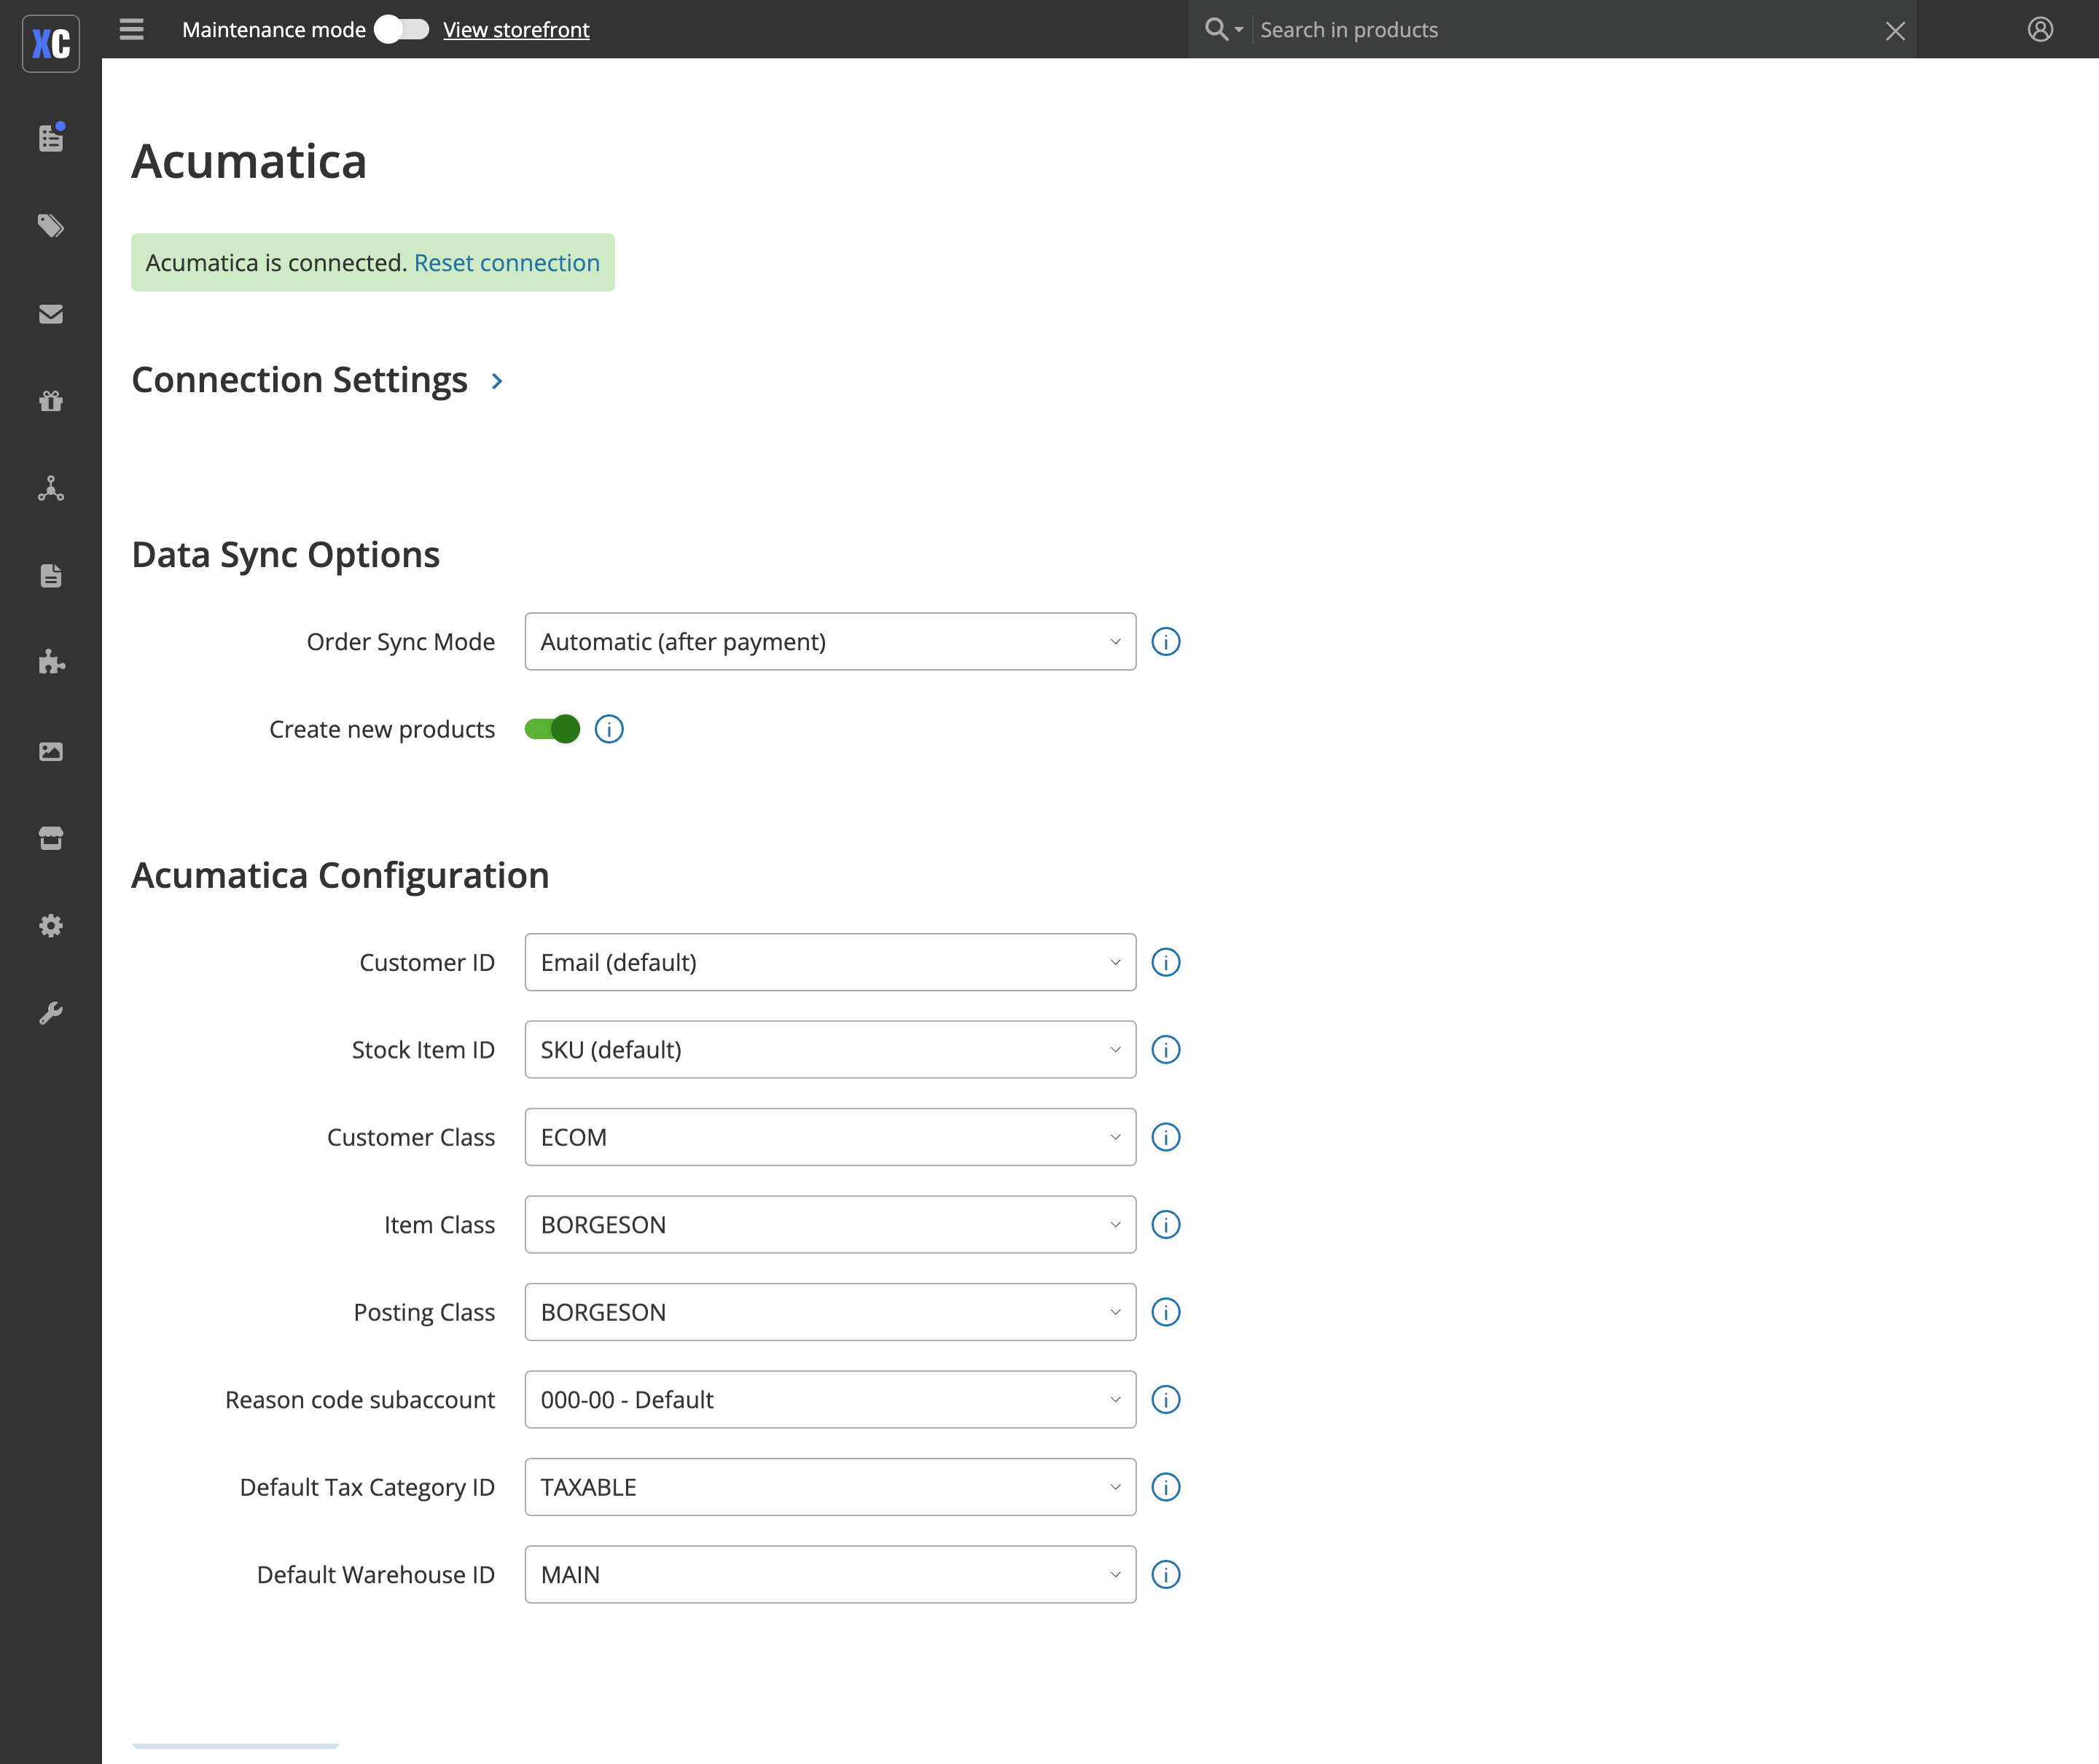Open the storefront sales channels icon

click(51, 838)
